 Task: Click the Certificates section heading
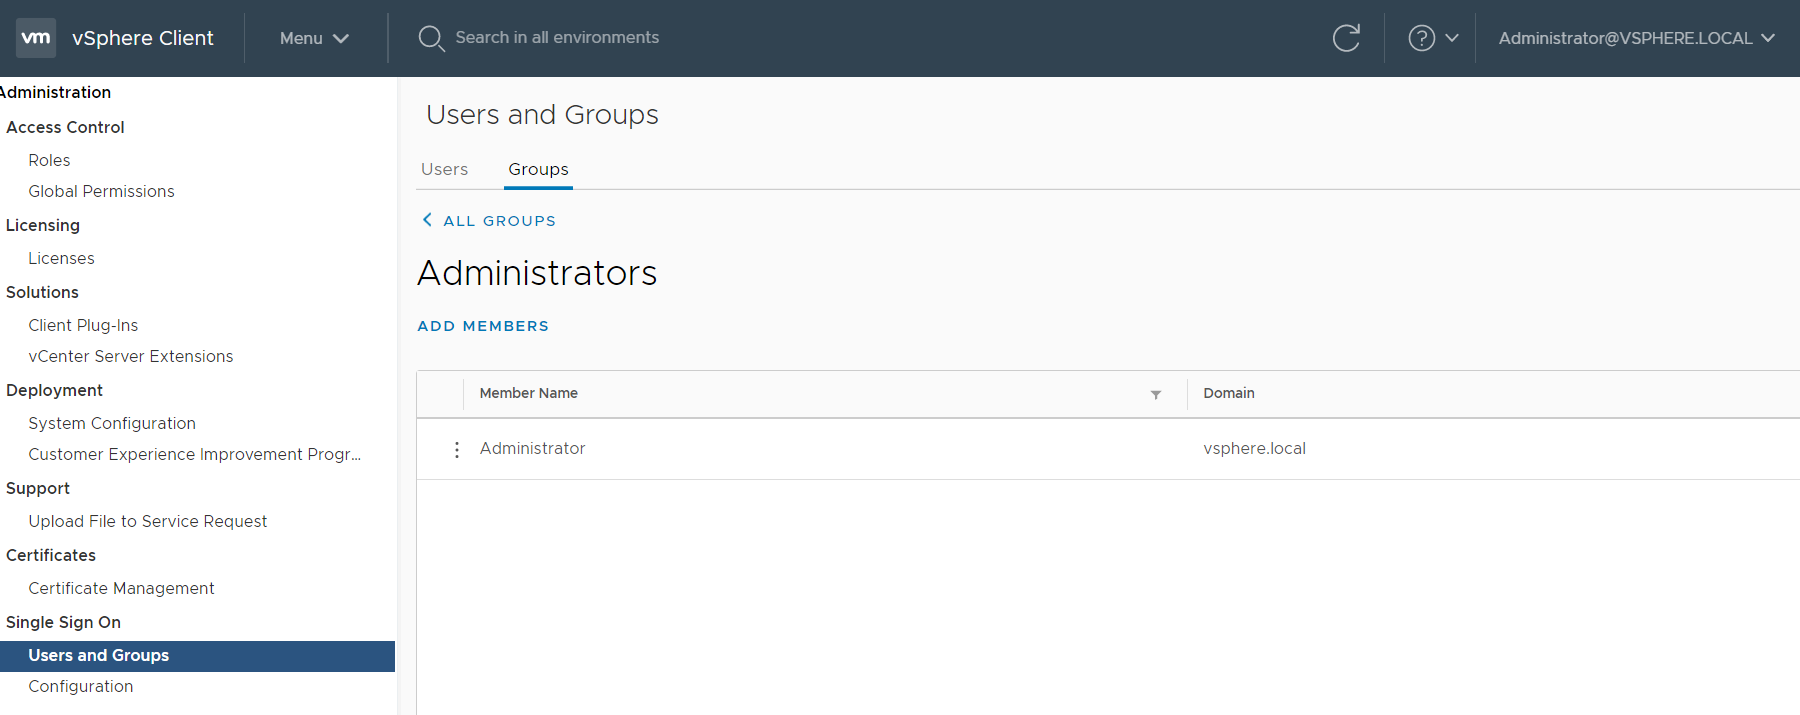(x=51, y=555)
